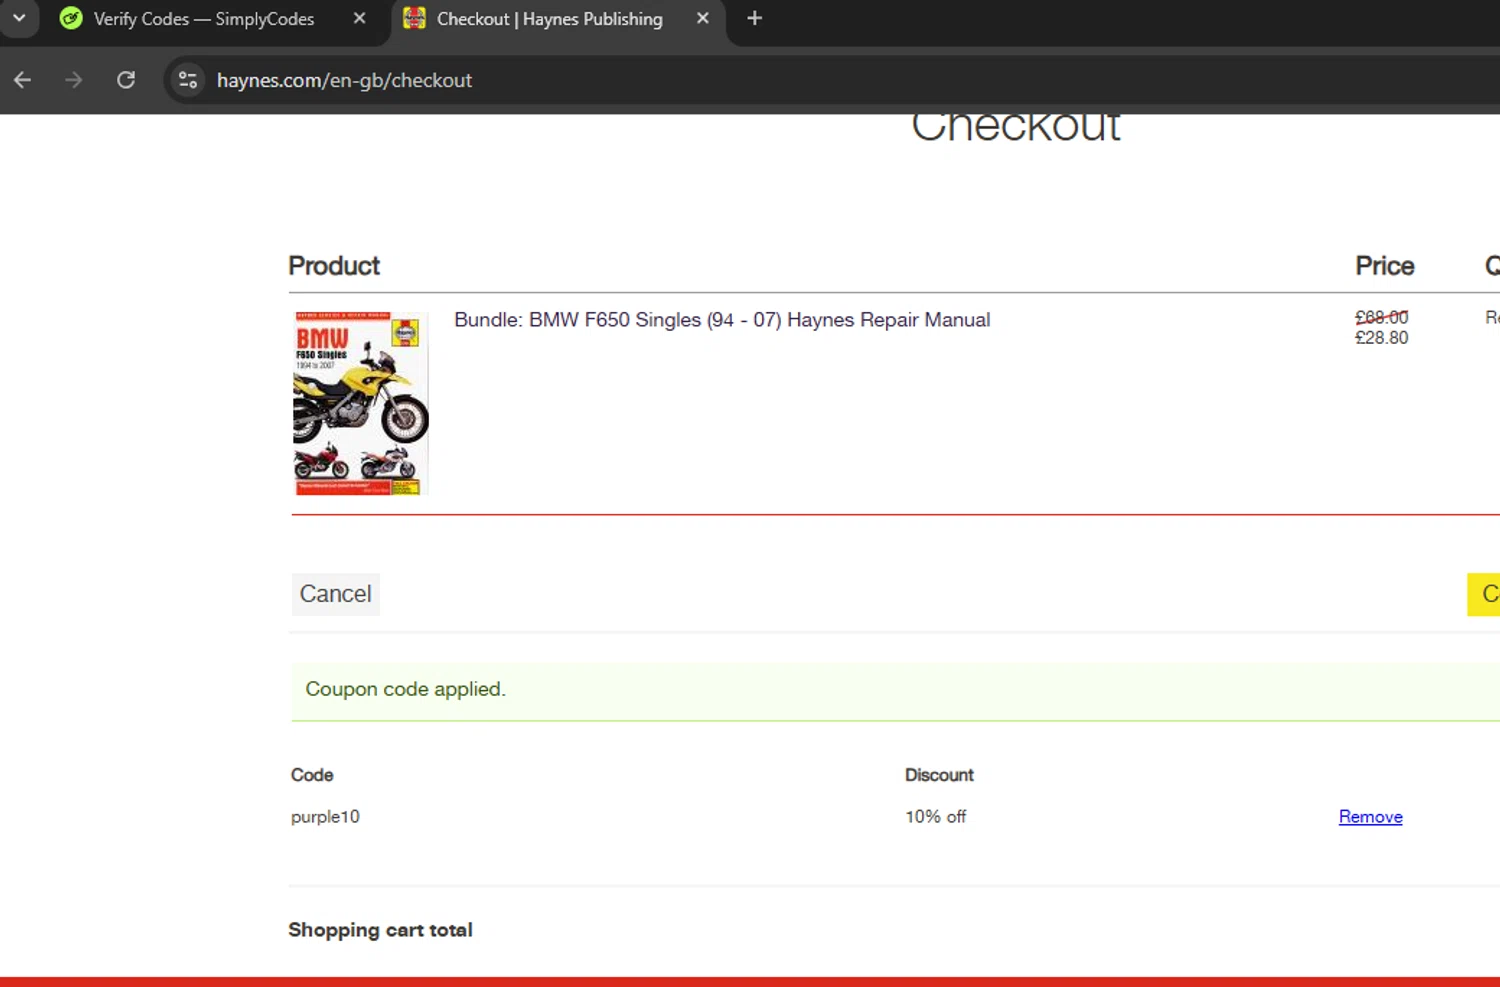This screenshot has width=1500, height=987.
Task: Click the Shopping cart total heading
Action: click(380, 930)
